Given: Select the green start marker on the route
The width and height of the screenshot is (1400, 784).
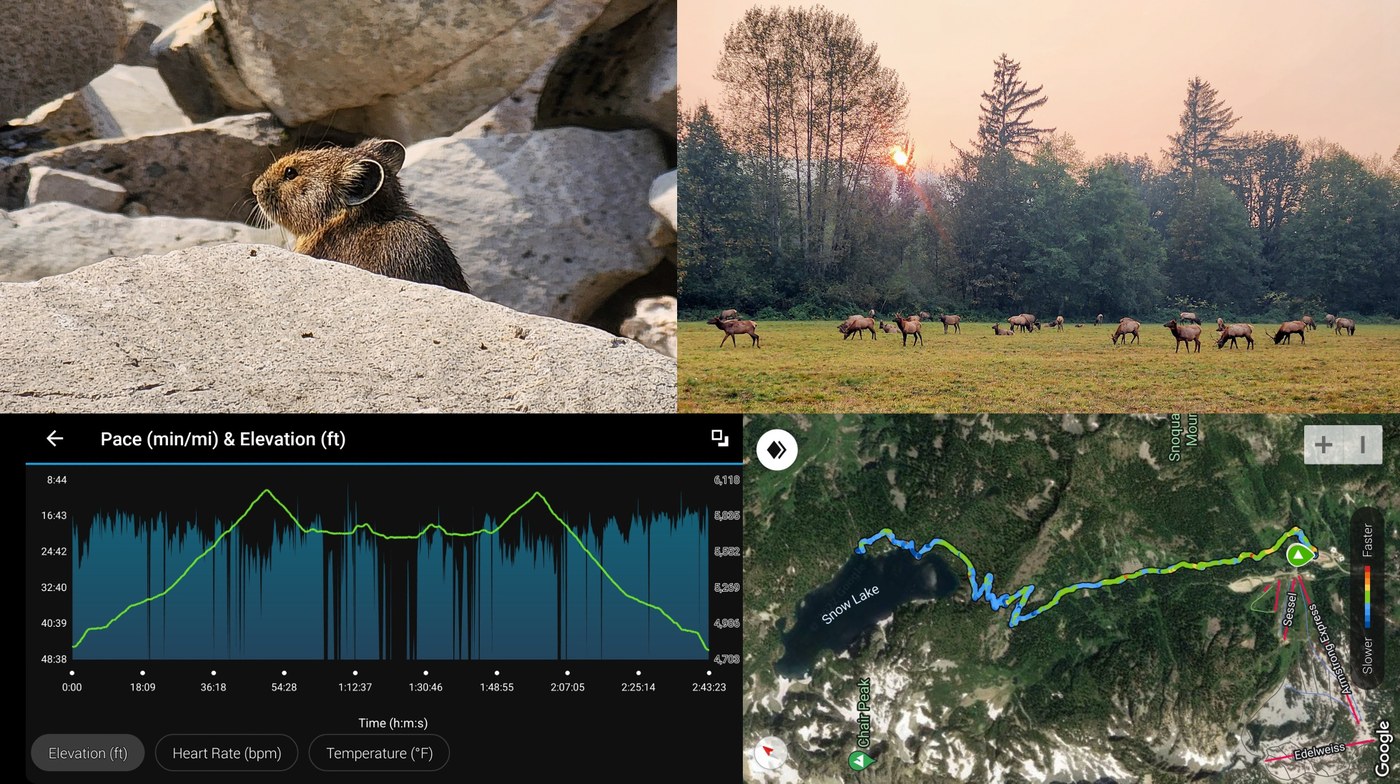Looking at the screenshot, I should (x=1298, y=554).
